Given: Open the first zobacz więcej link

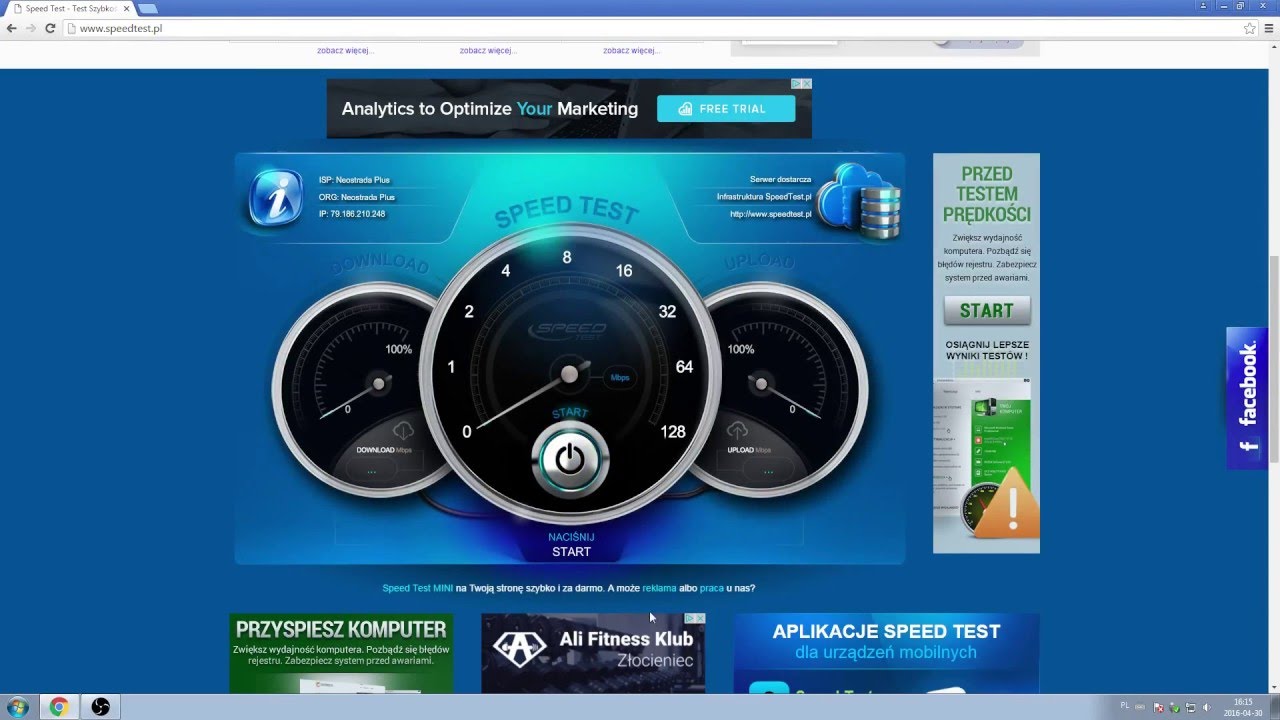Looking at the screenshot, I should [x=345, y=50].
